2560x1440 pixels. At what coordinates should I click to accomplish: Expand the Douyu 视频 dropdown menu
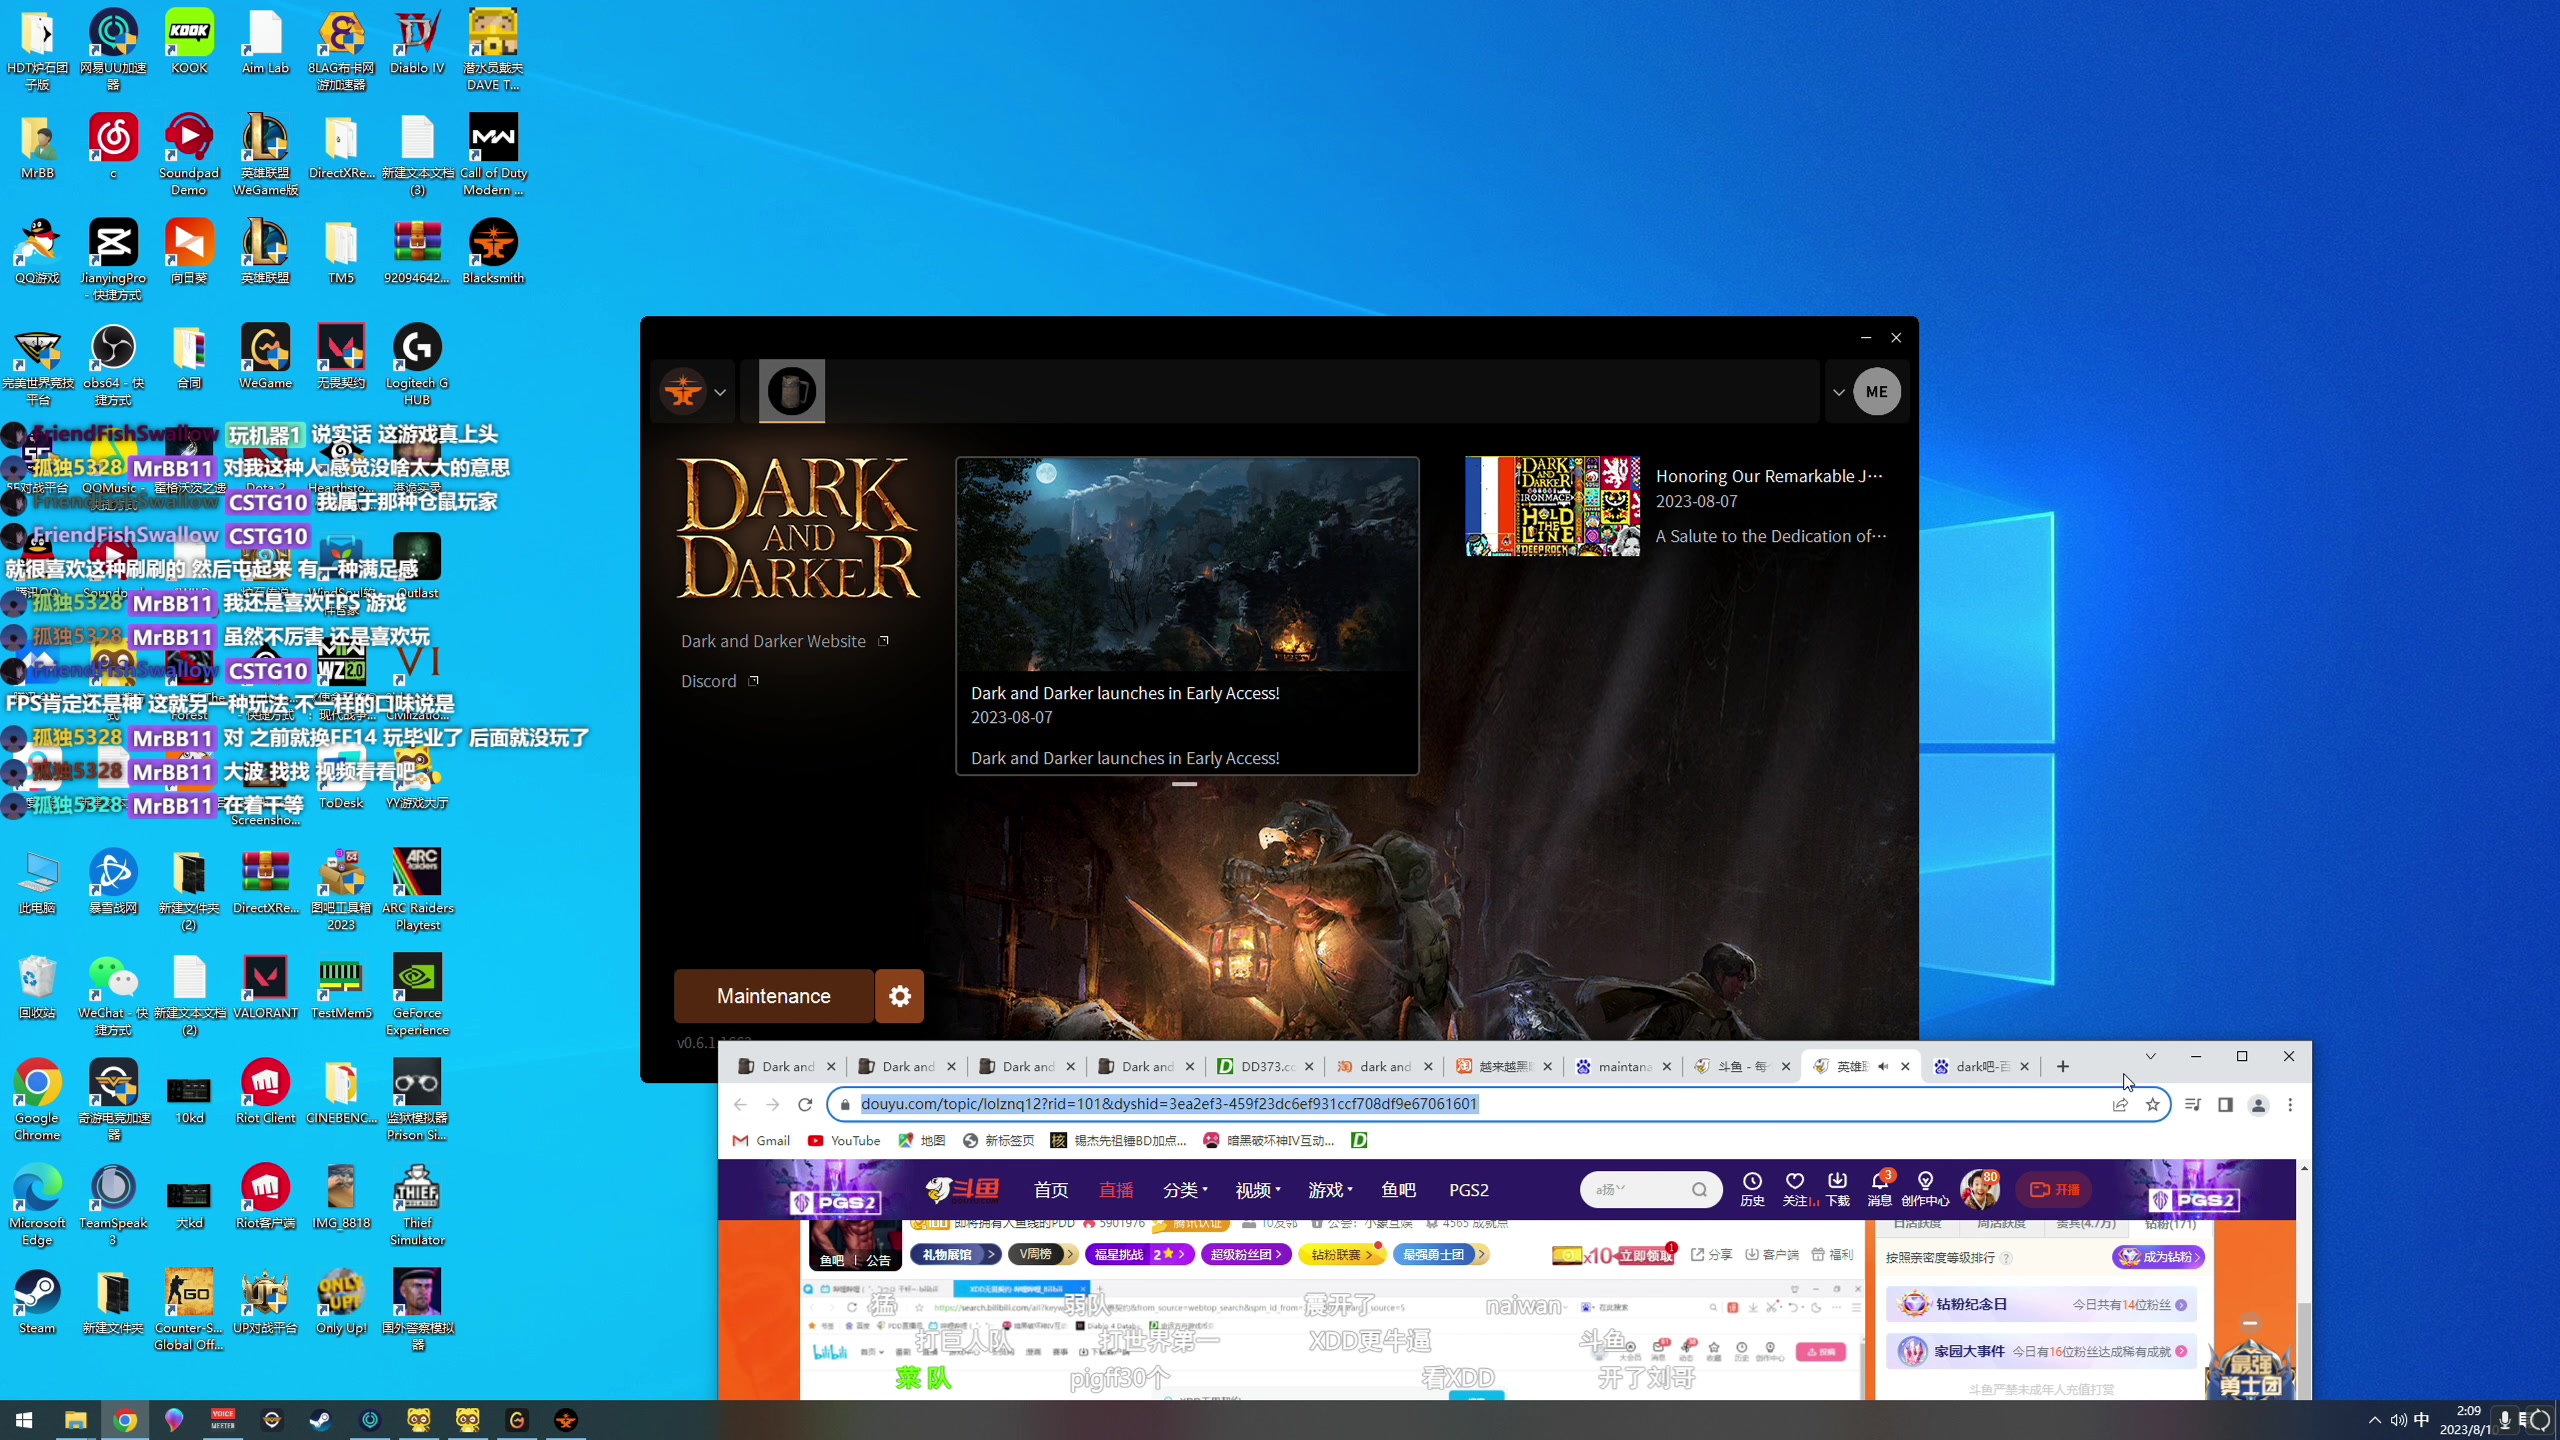(x=1258, y=1190)
